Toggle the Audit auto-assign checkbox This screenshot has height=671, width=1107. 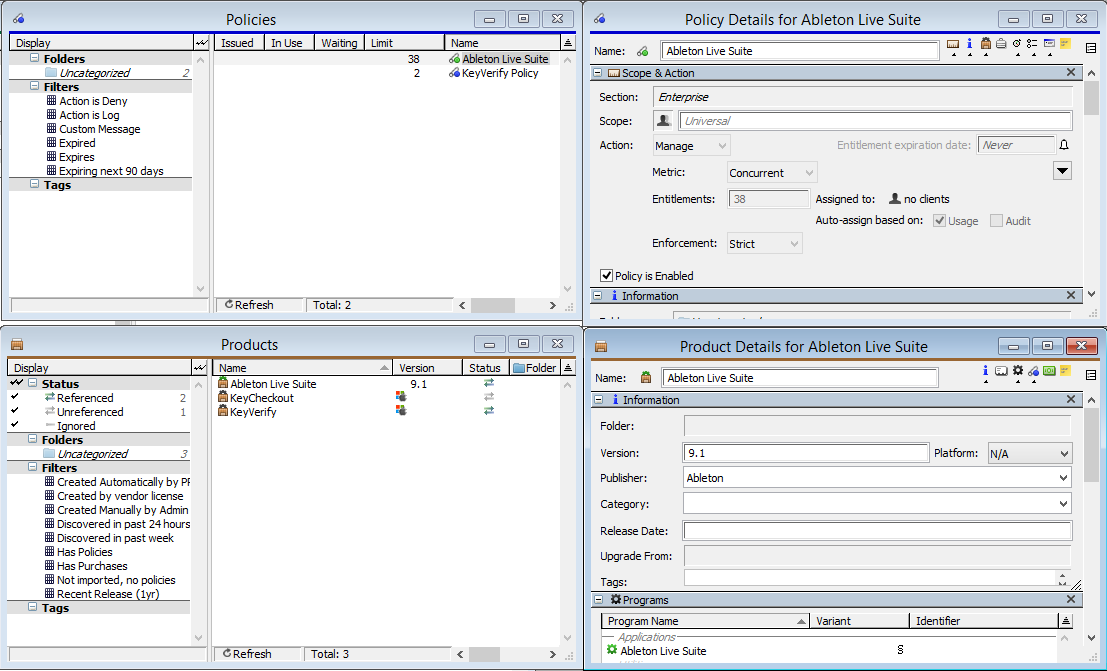[x=996, y=220]
